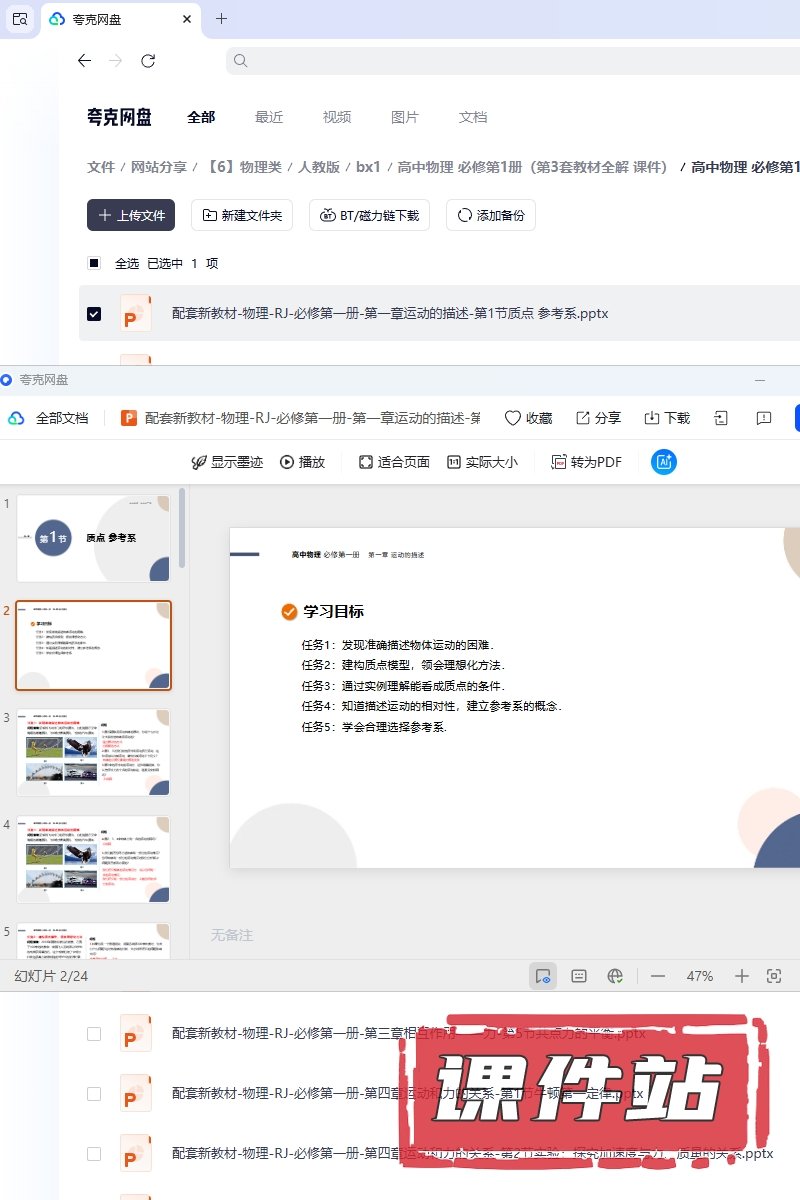Switch to the 视频 tab

337,117
